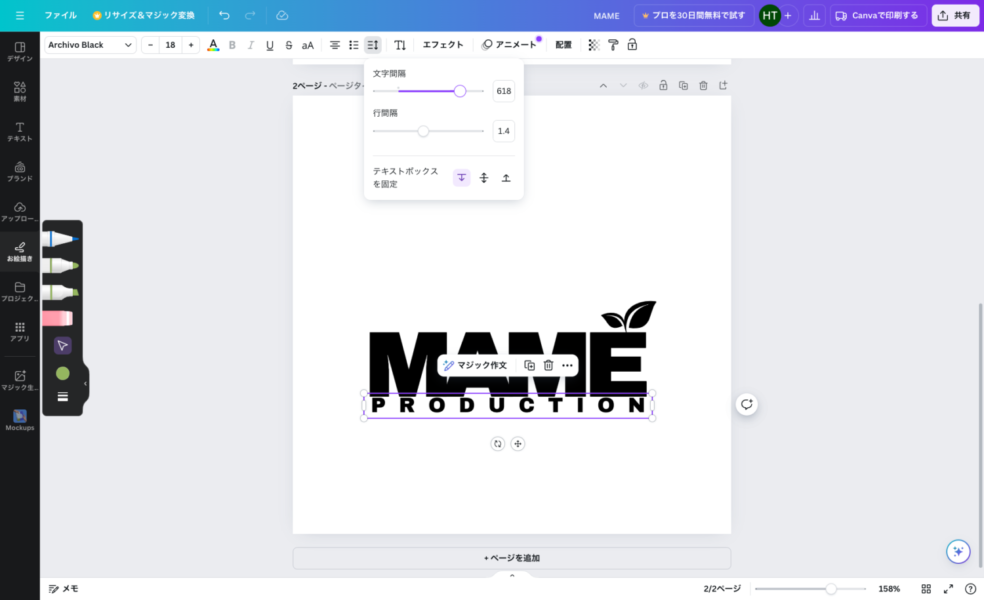
Task: Open the aA letter case option
Action: point(308,45)
